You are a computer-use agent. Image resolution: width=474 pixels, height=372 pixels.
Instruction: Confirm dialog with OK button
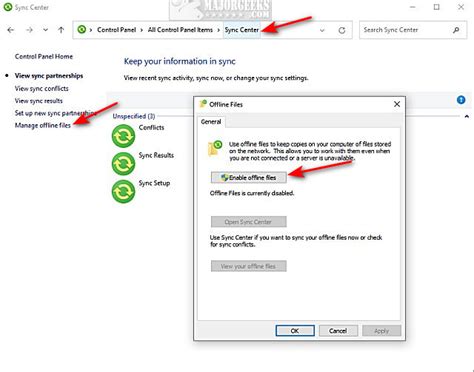295,331
